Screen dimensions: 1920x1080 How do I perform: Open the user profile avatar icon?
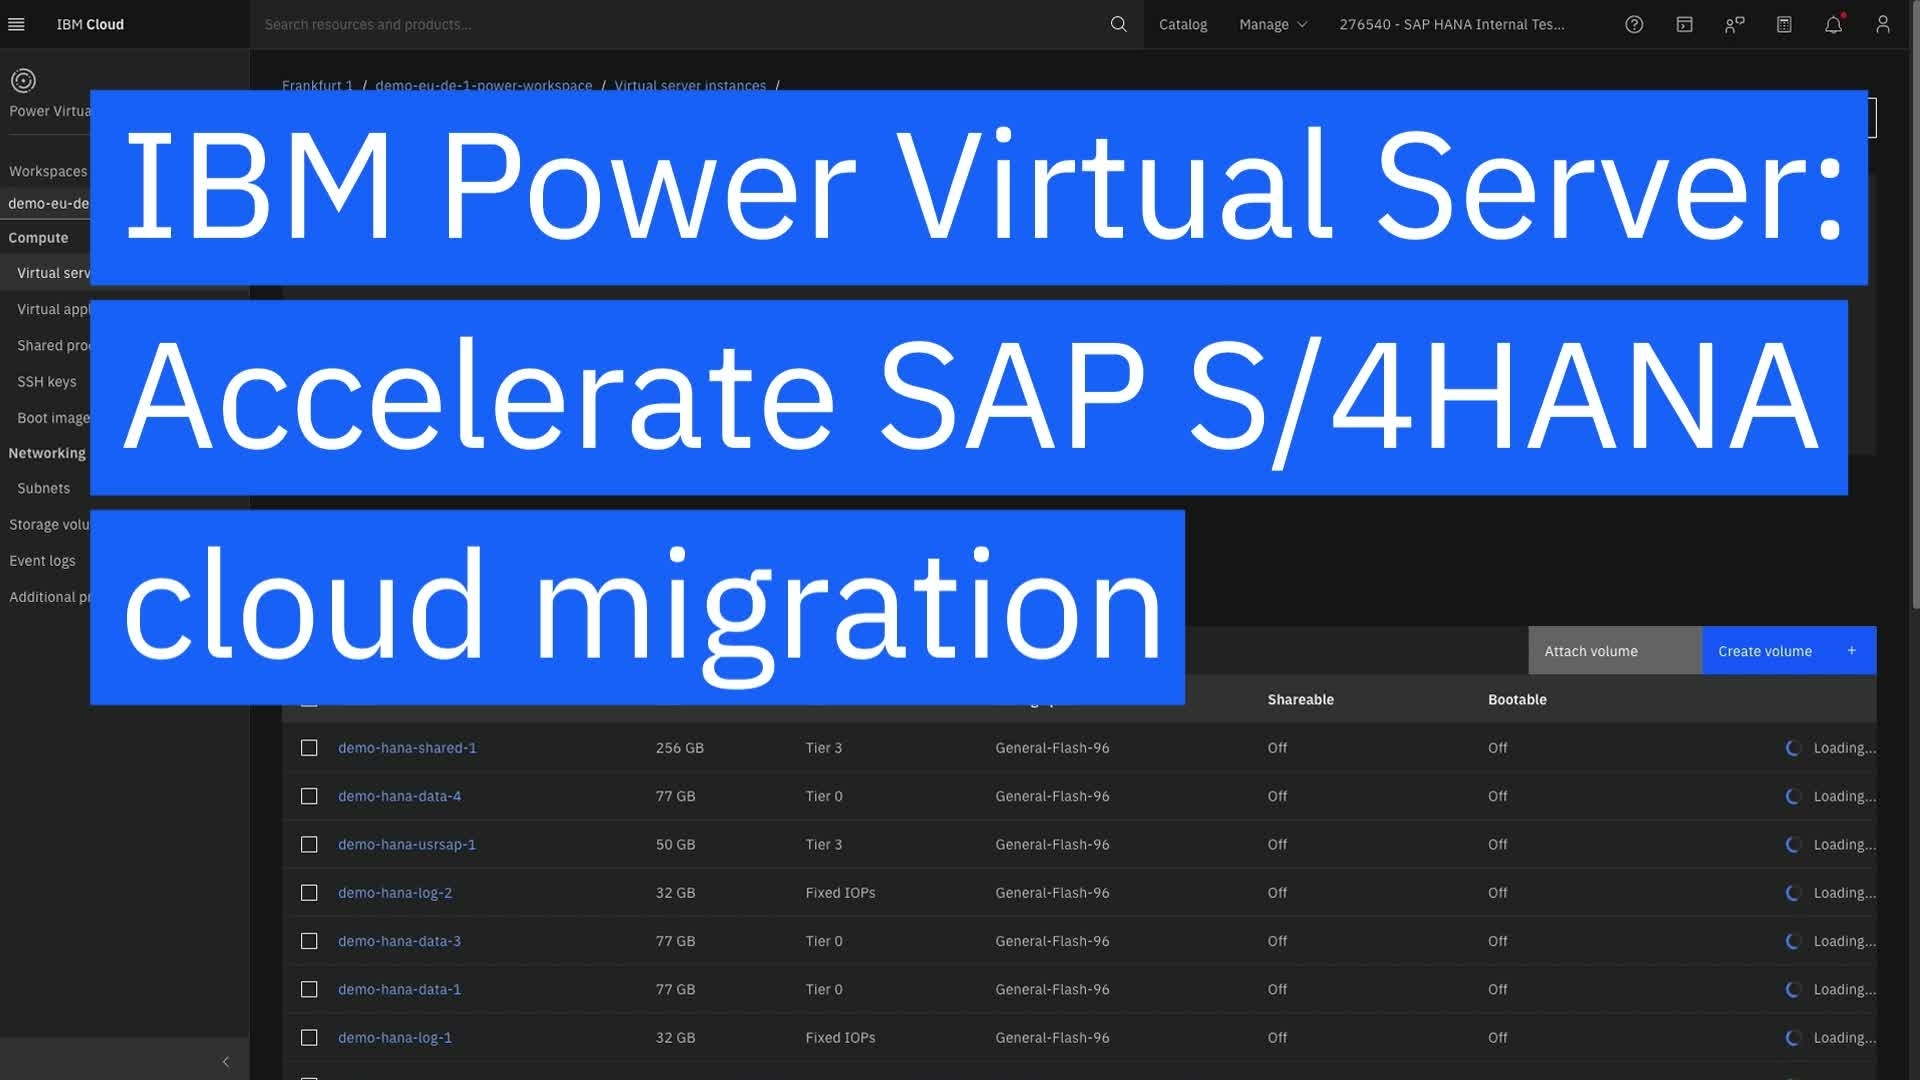1882,24
